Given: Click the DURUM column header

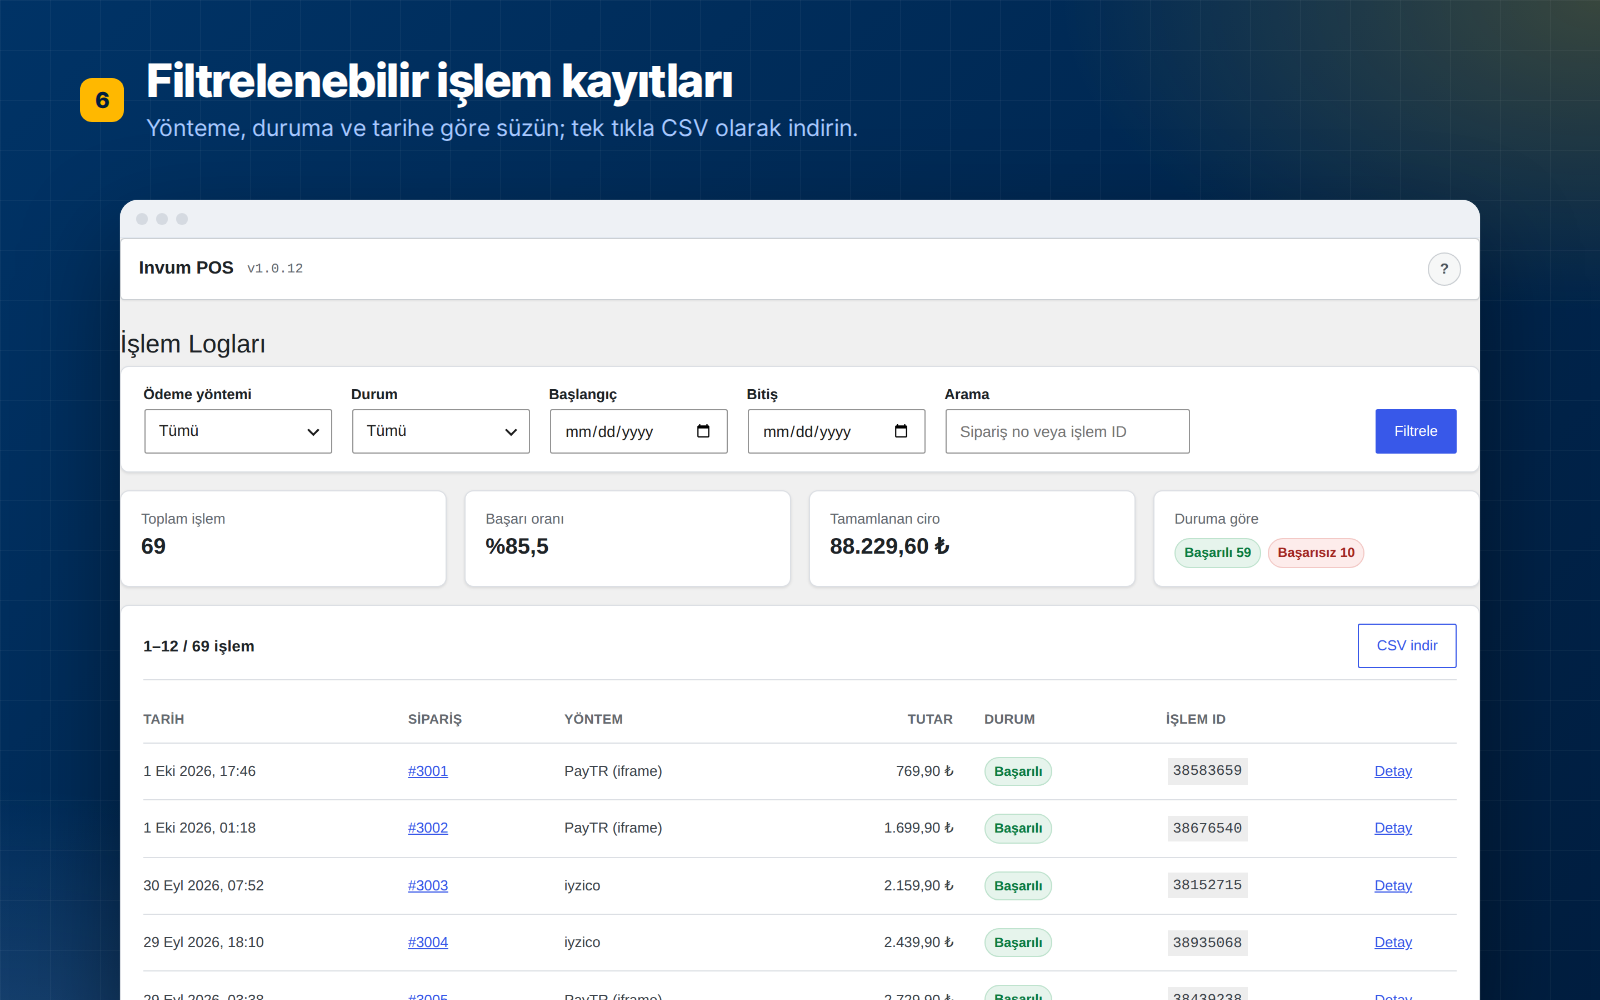Looking at the screenshot, I should pyautogui.click(x=1010, y=719).
